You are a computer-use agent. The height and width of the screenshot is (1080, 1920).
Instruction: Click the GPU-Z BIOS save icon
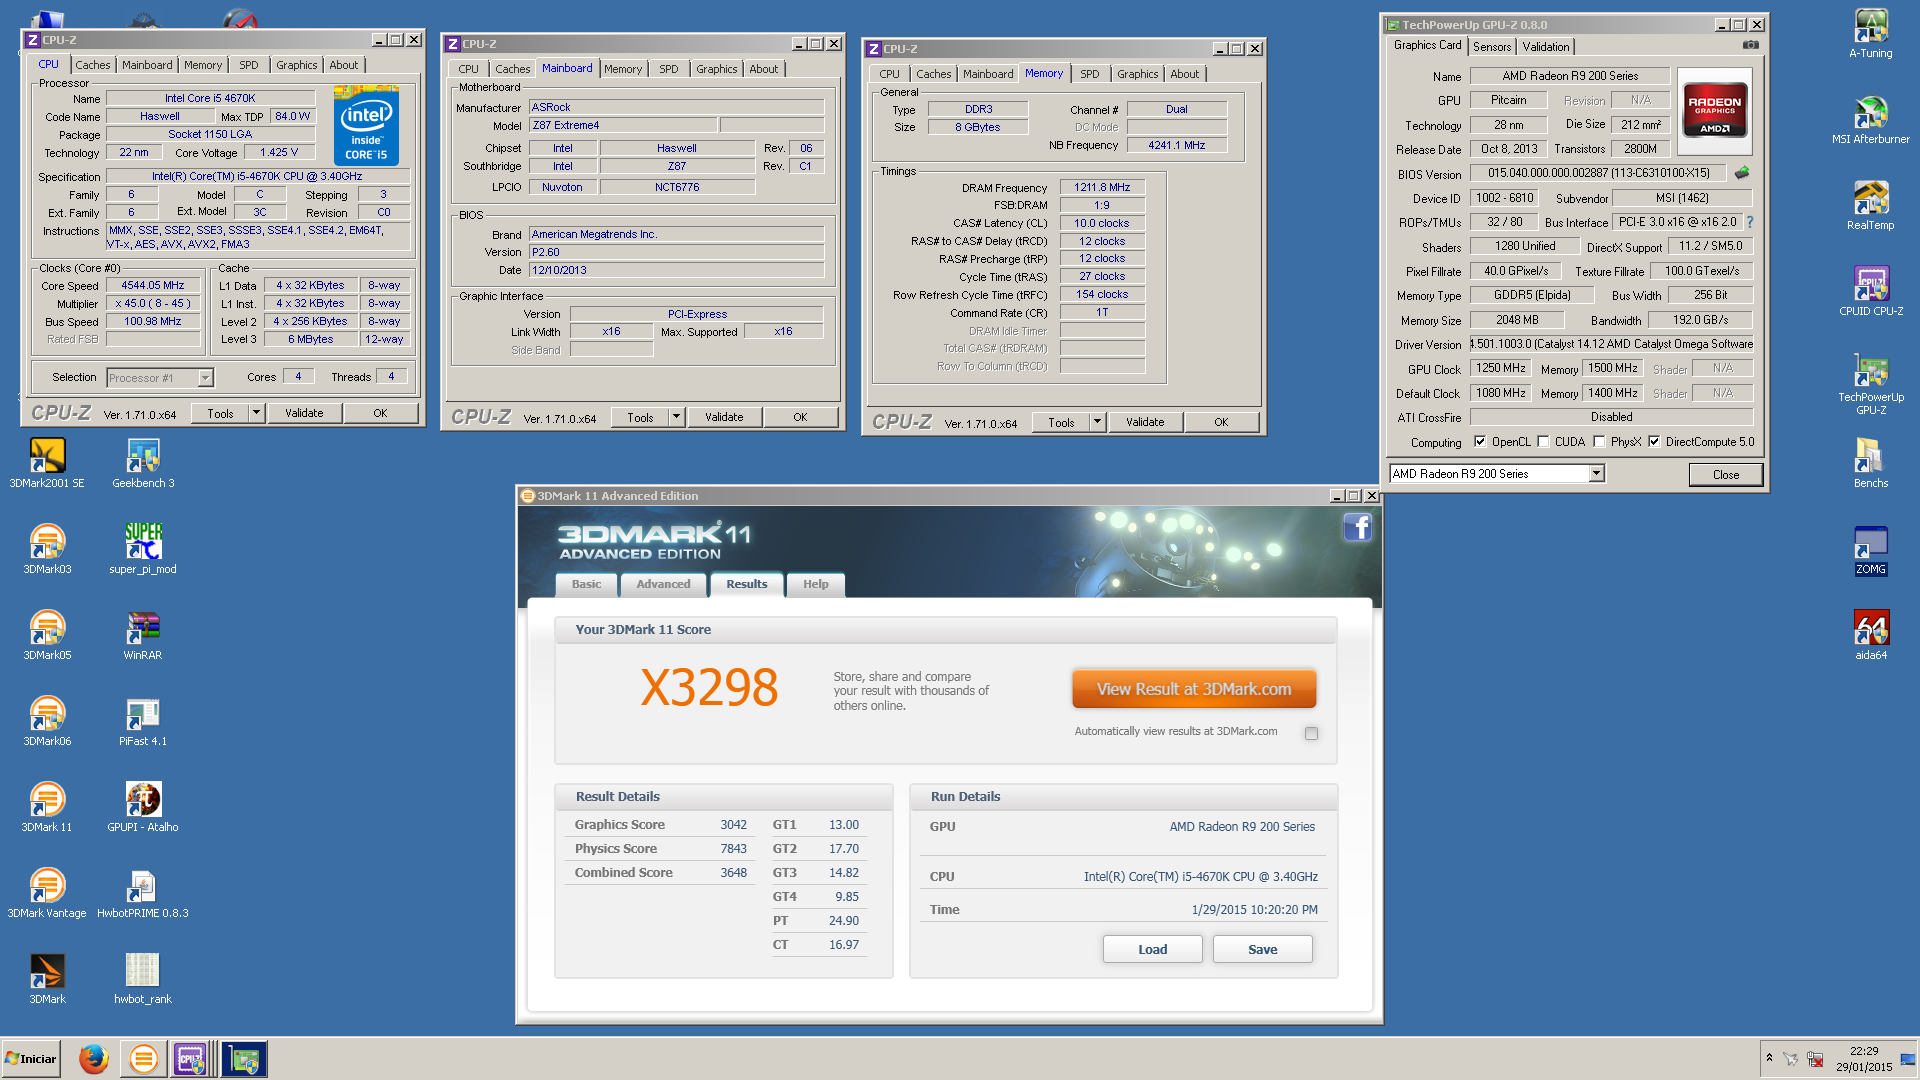pyautogui.click(x=1742, y=173)
